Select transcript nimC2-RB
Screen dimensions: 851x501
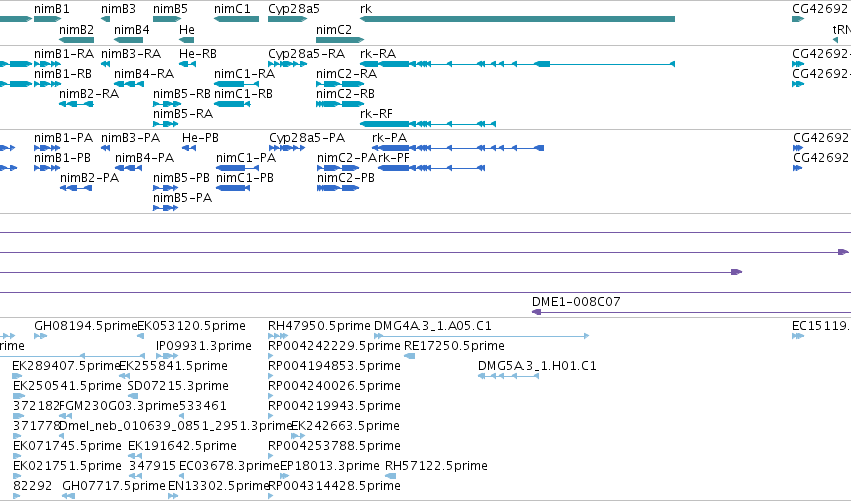340,104
